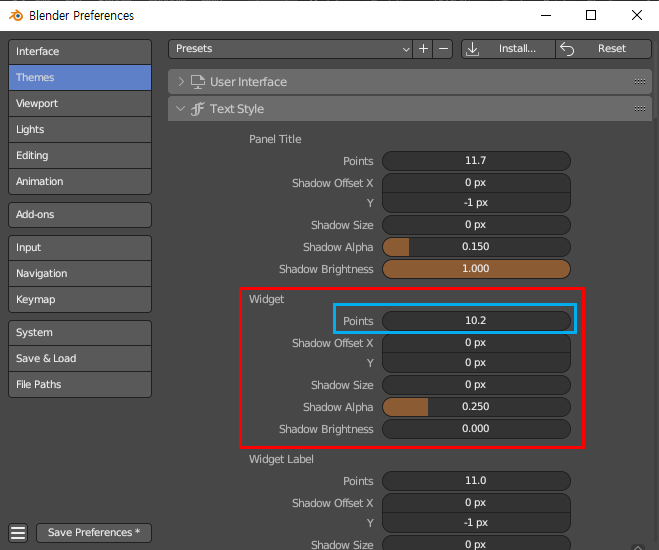Open the Add-ons section
The width and height of the screenshot is (659, 550).
(80, 215)
